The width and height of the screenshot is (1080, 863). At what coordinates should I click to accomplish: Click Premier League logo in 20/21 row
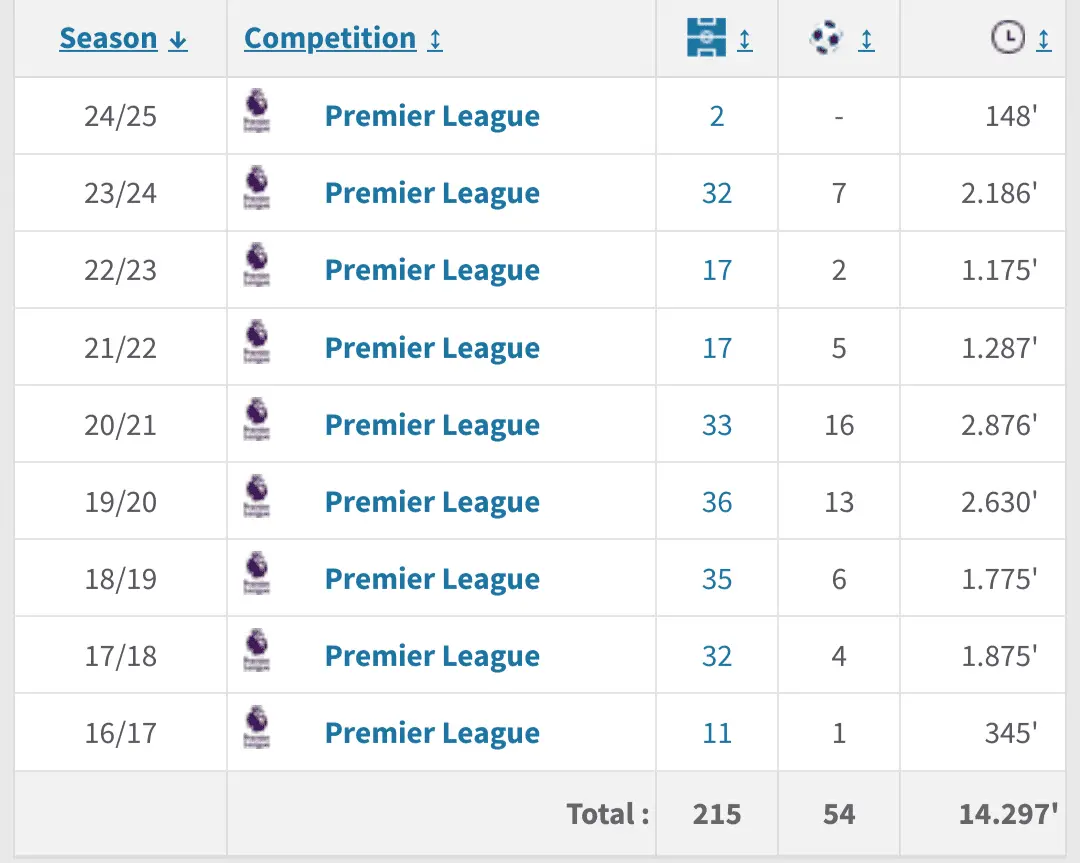click(256, 421)
